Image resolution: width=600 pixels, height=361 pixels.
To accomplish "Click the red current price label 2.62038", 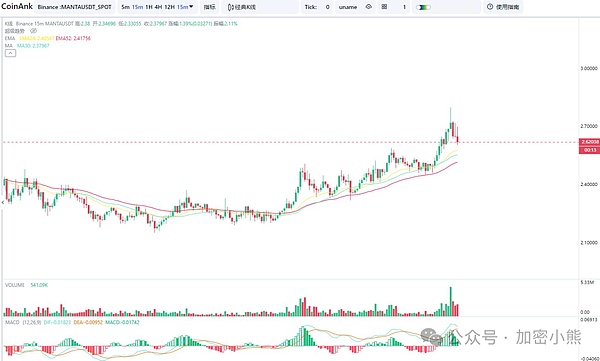I will pos(589,142).
